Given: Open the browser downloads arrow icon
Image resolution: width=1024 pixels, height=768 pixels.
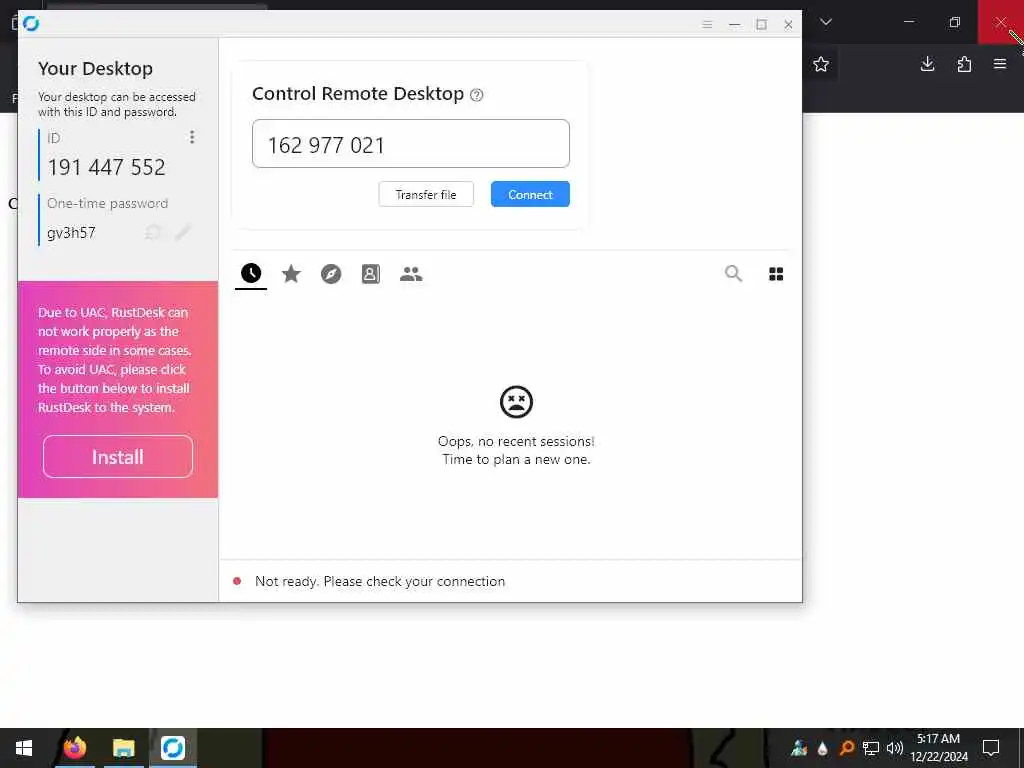Looking at the screenshot, I should (x=927, y=64).
